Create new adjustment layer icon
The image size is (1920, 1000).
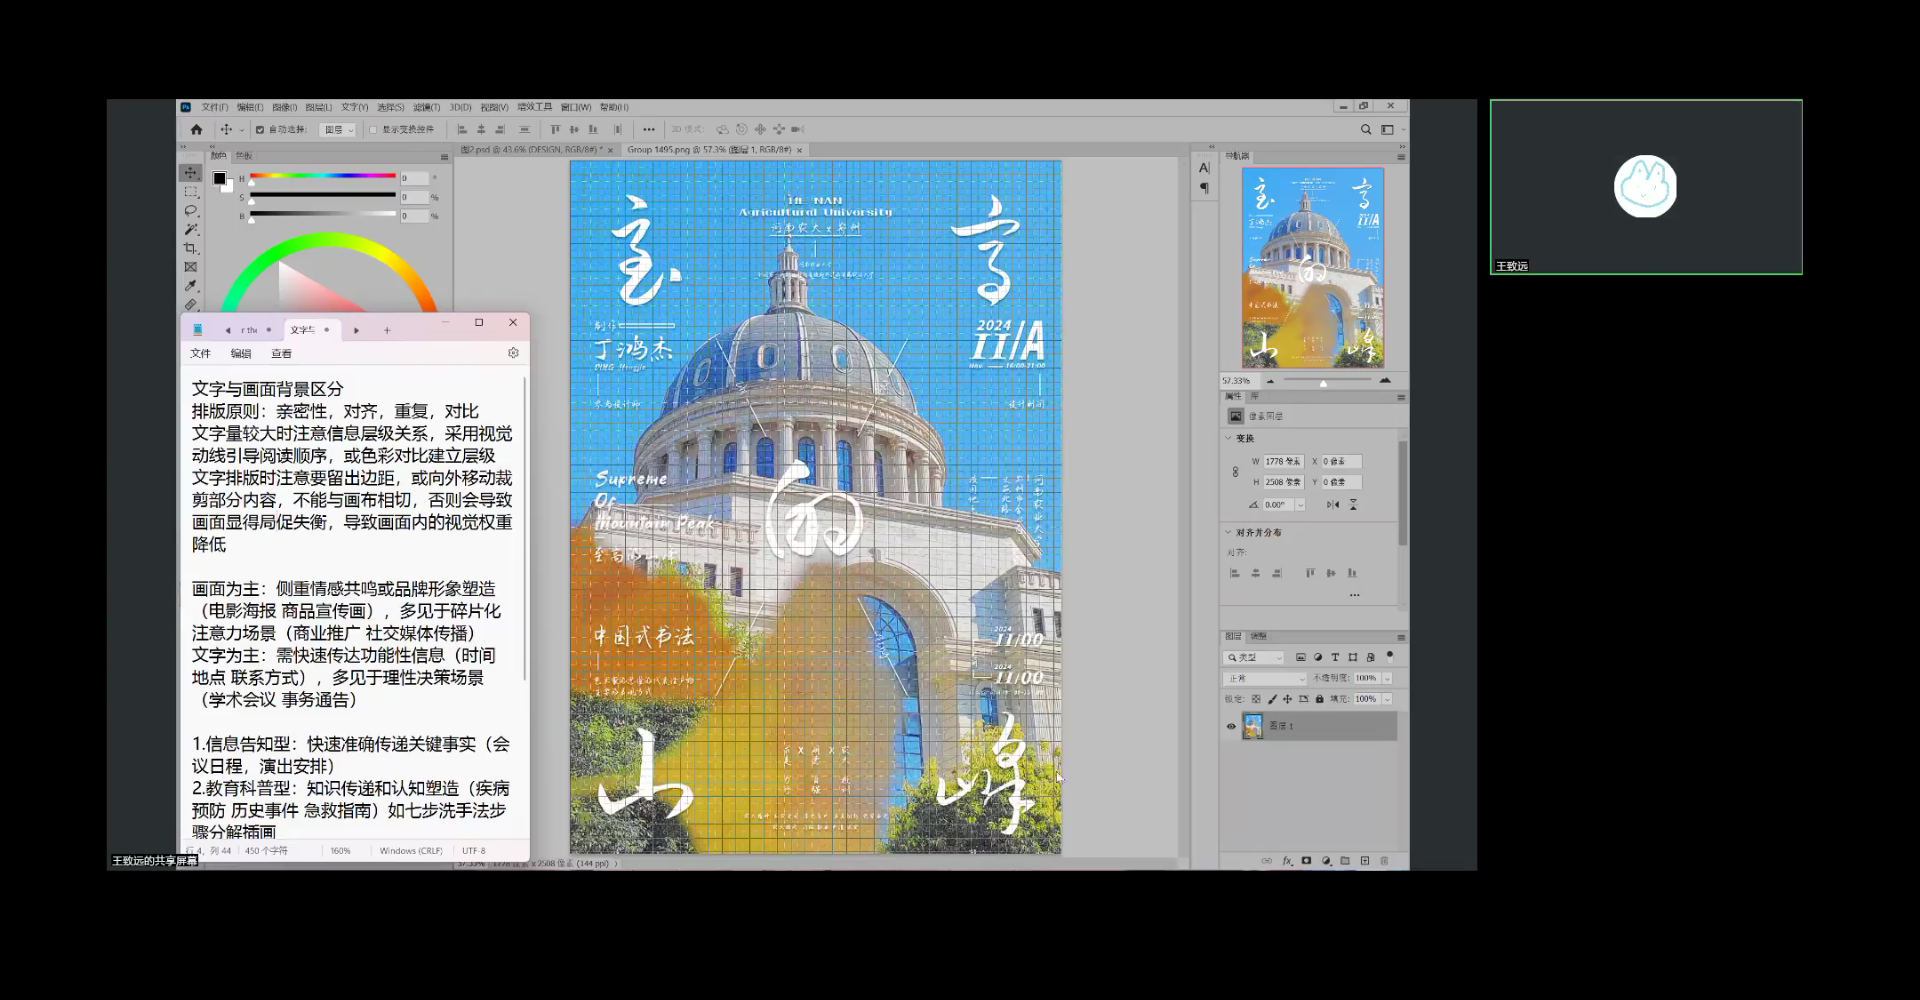coord(1326,860)
